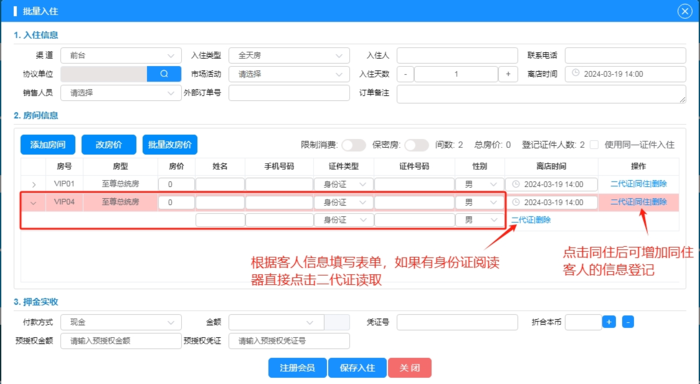Toggle the 保密房 switch
Screen dimensions: 700x384
coord(417,145)
